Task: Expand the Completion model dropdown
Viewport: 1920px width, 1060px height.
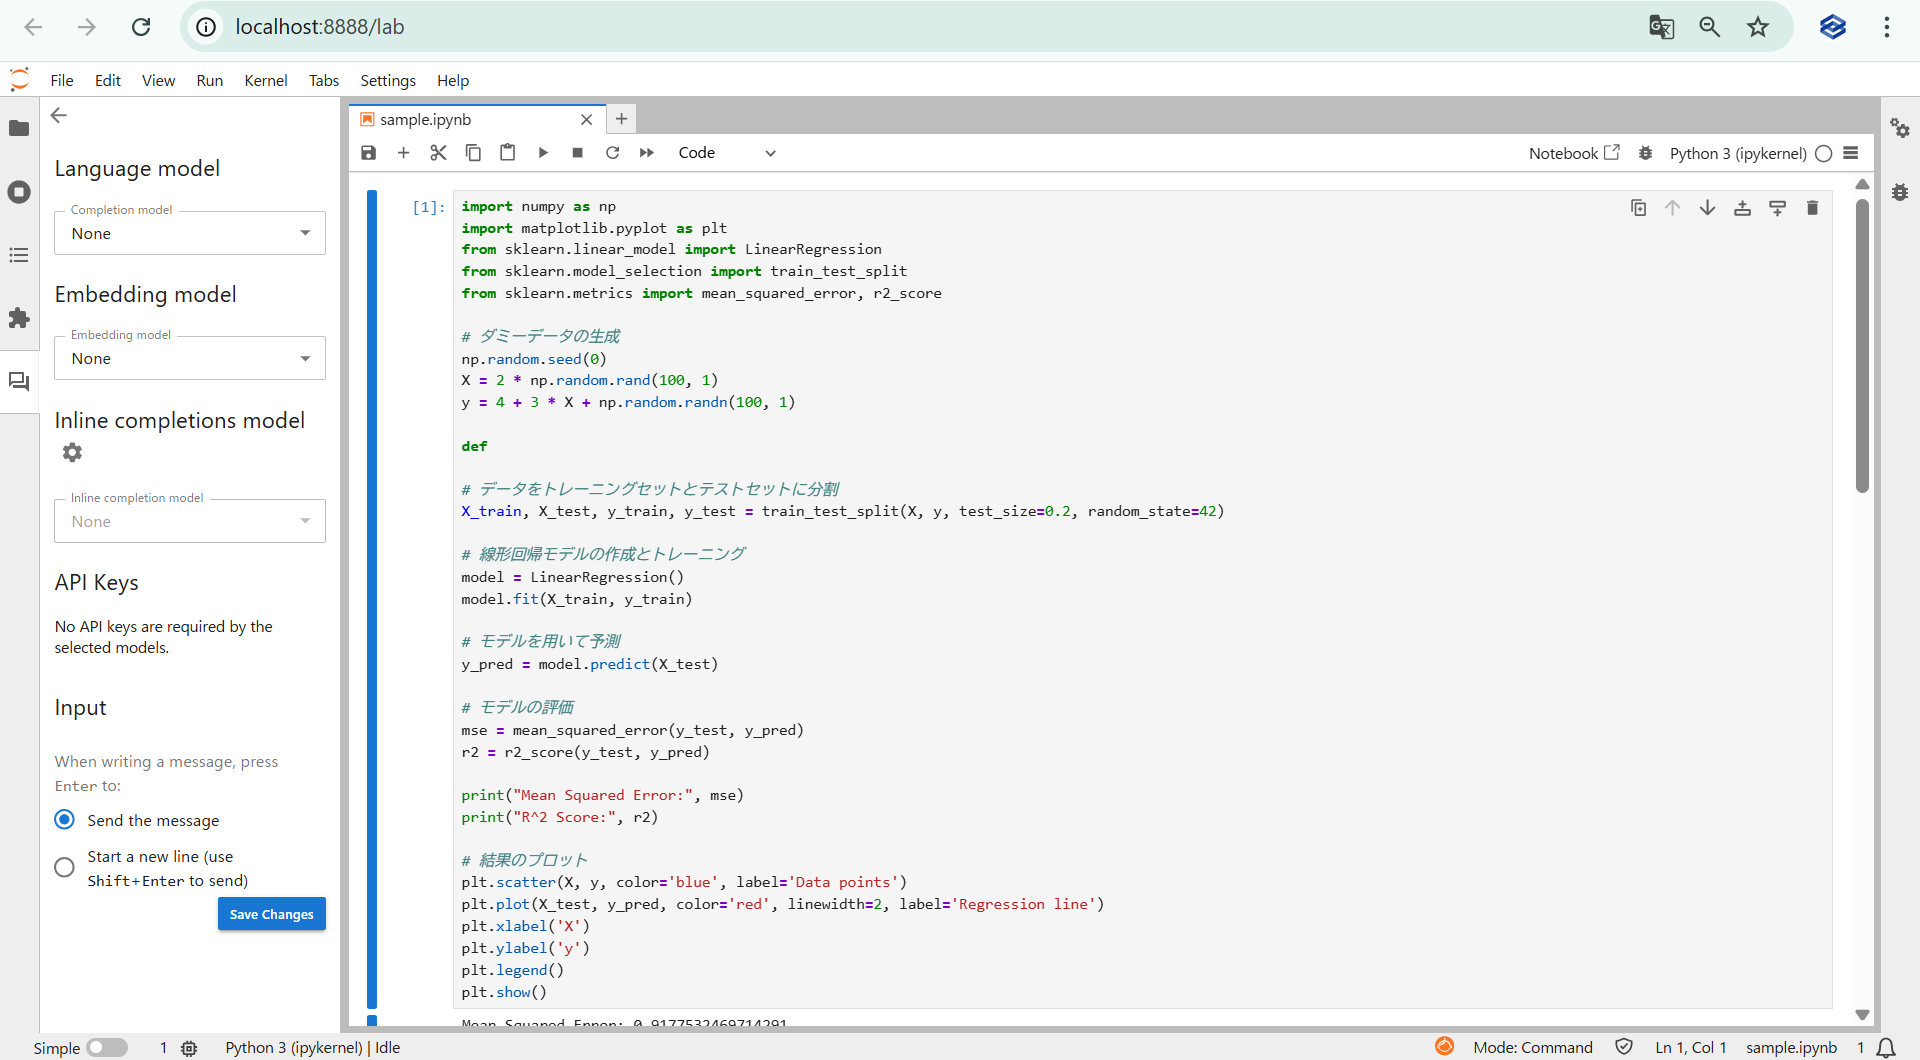Action: (190, 233)
